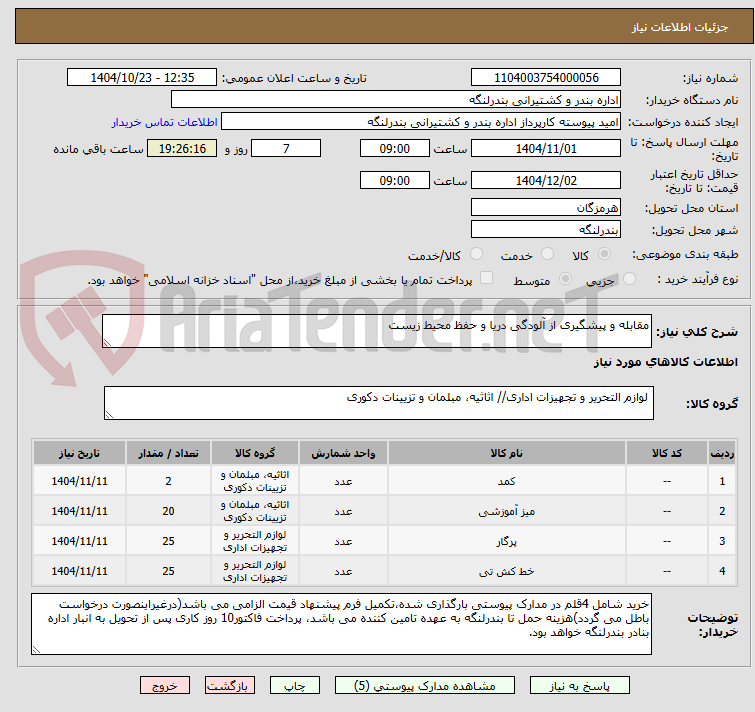Click گروه کالا text area
This screenshot has height=712, width=755.
(x=378, y=403)
